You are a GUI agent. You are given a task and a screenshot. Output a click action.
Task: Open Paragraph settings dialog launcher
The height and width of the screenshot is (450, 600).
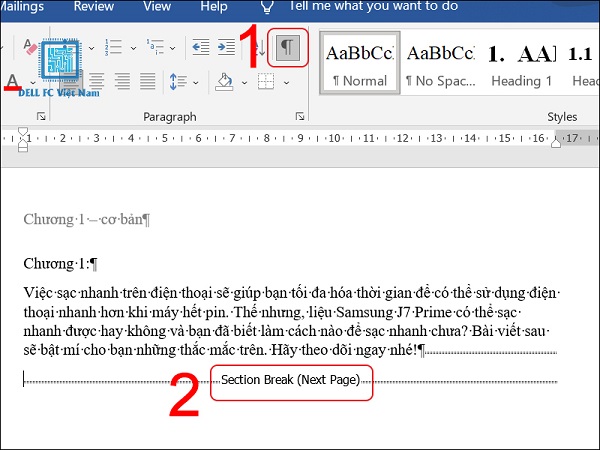pos(300,116)
